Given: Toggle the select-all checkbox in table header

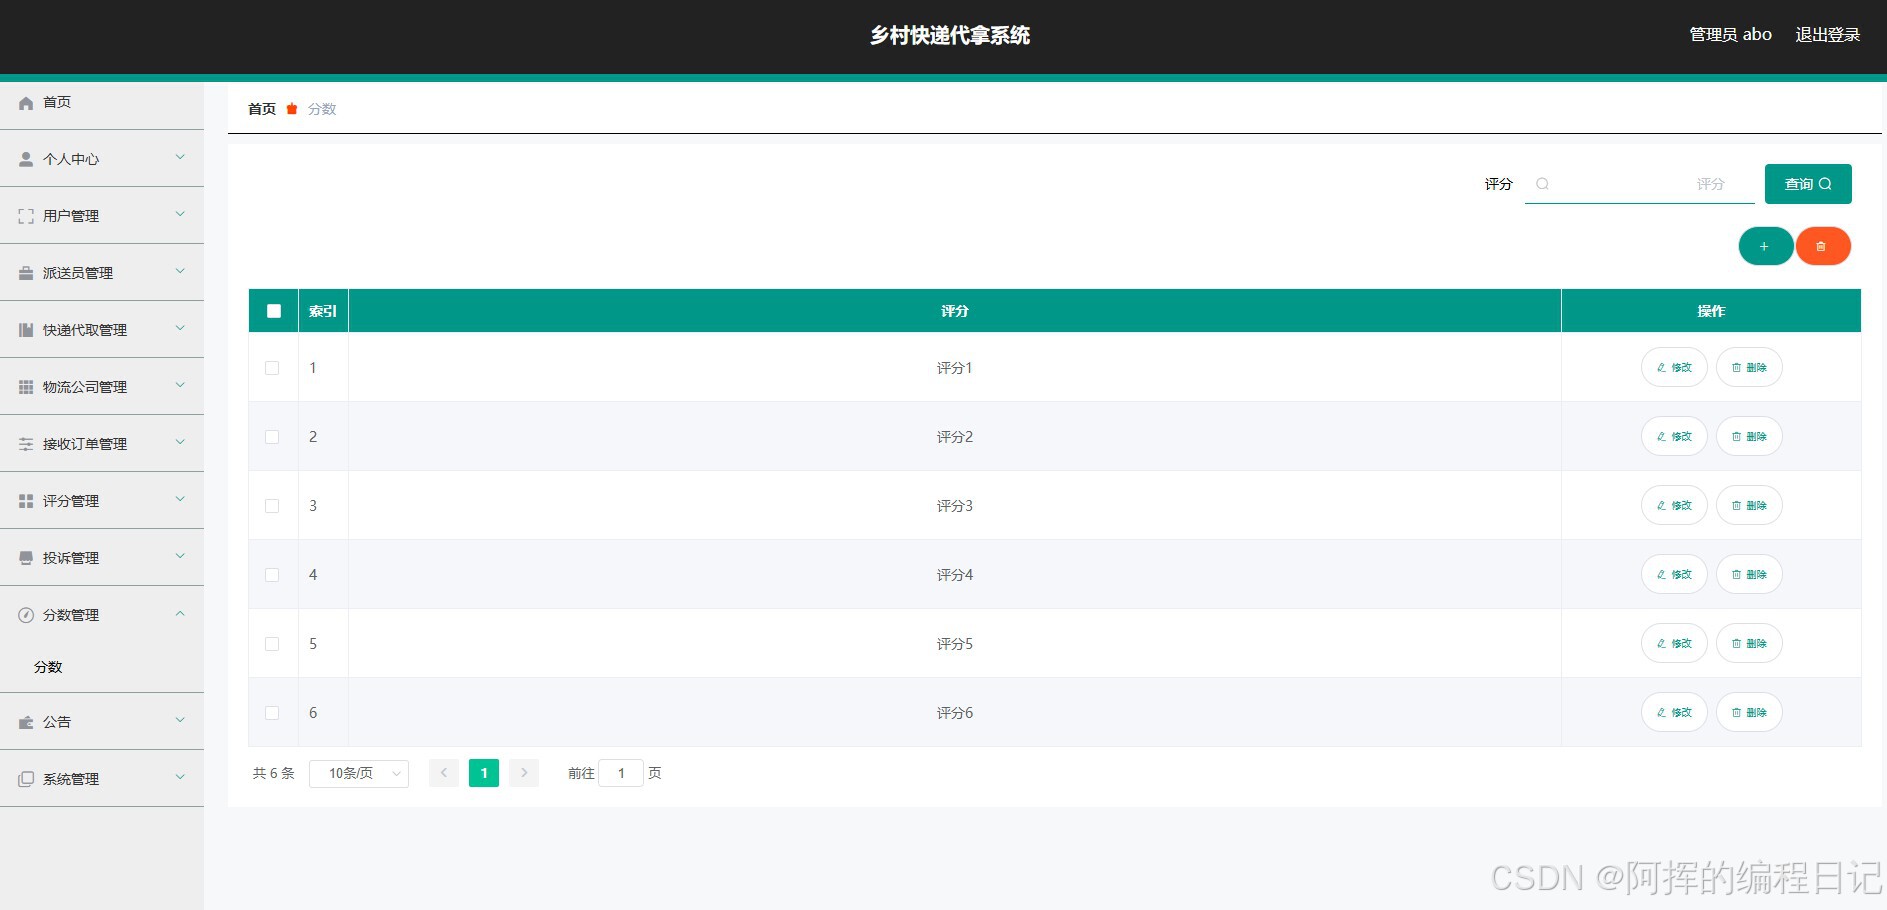Looking at the screenshot, I should 274,311.
